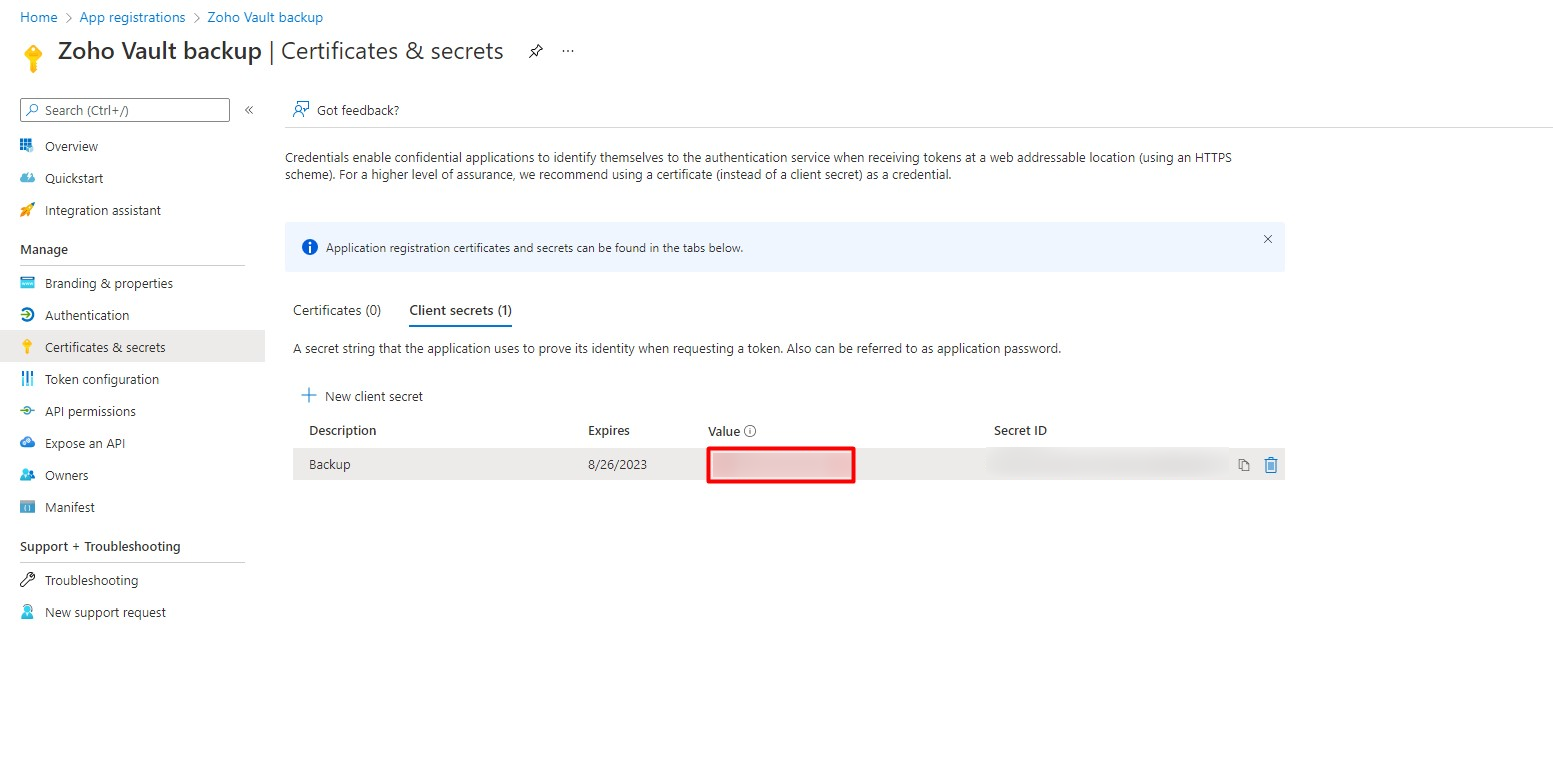The image size is (1553, 758).
Task: Click the Owners people icon
Action: click(x=27, y=475)
